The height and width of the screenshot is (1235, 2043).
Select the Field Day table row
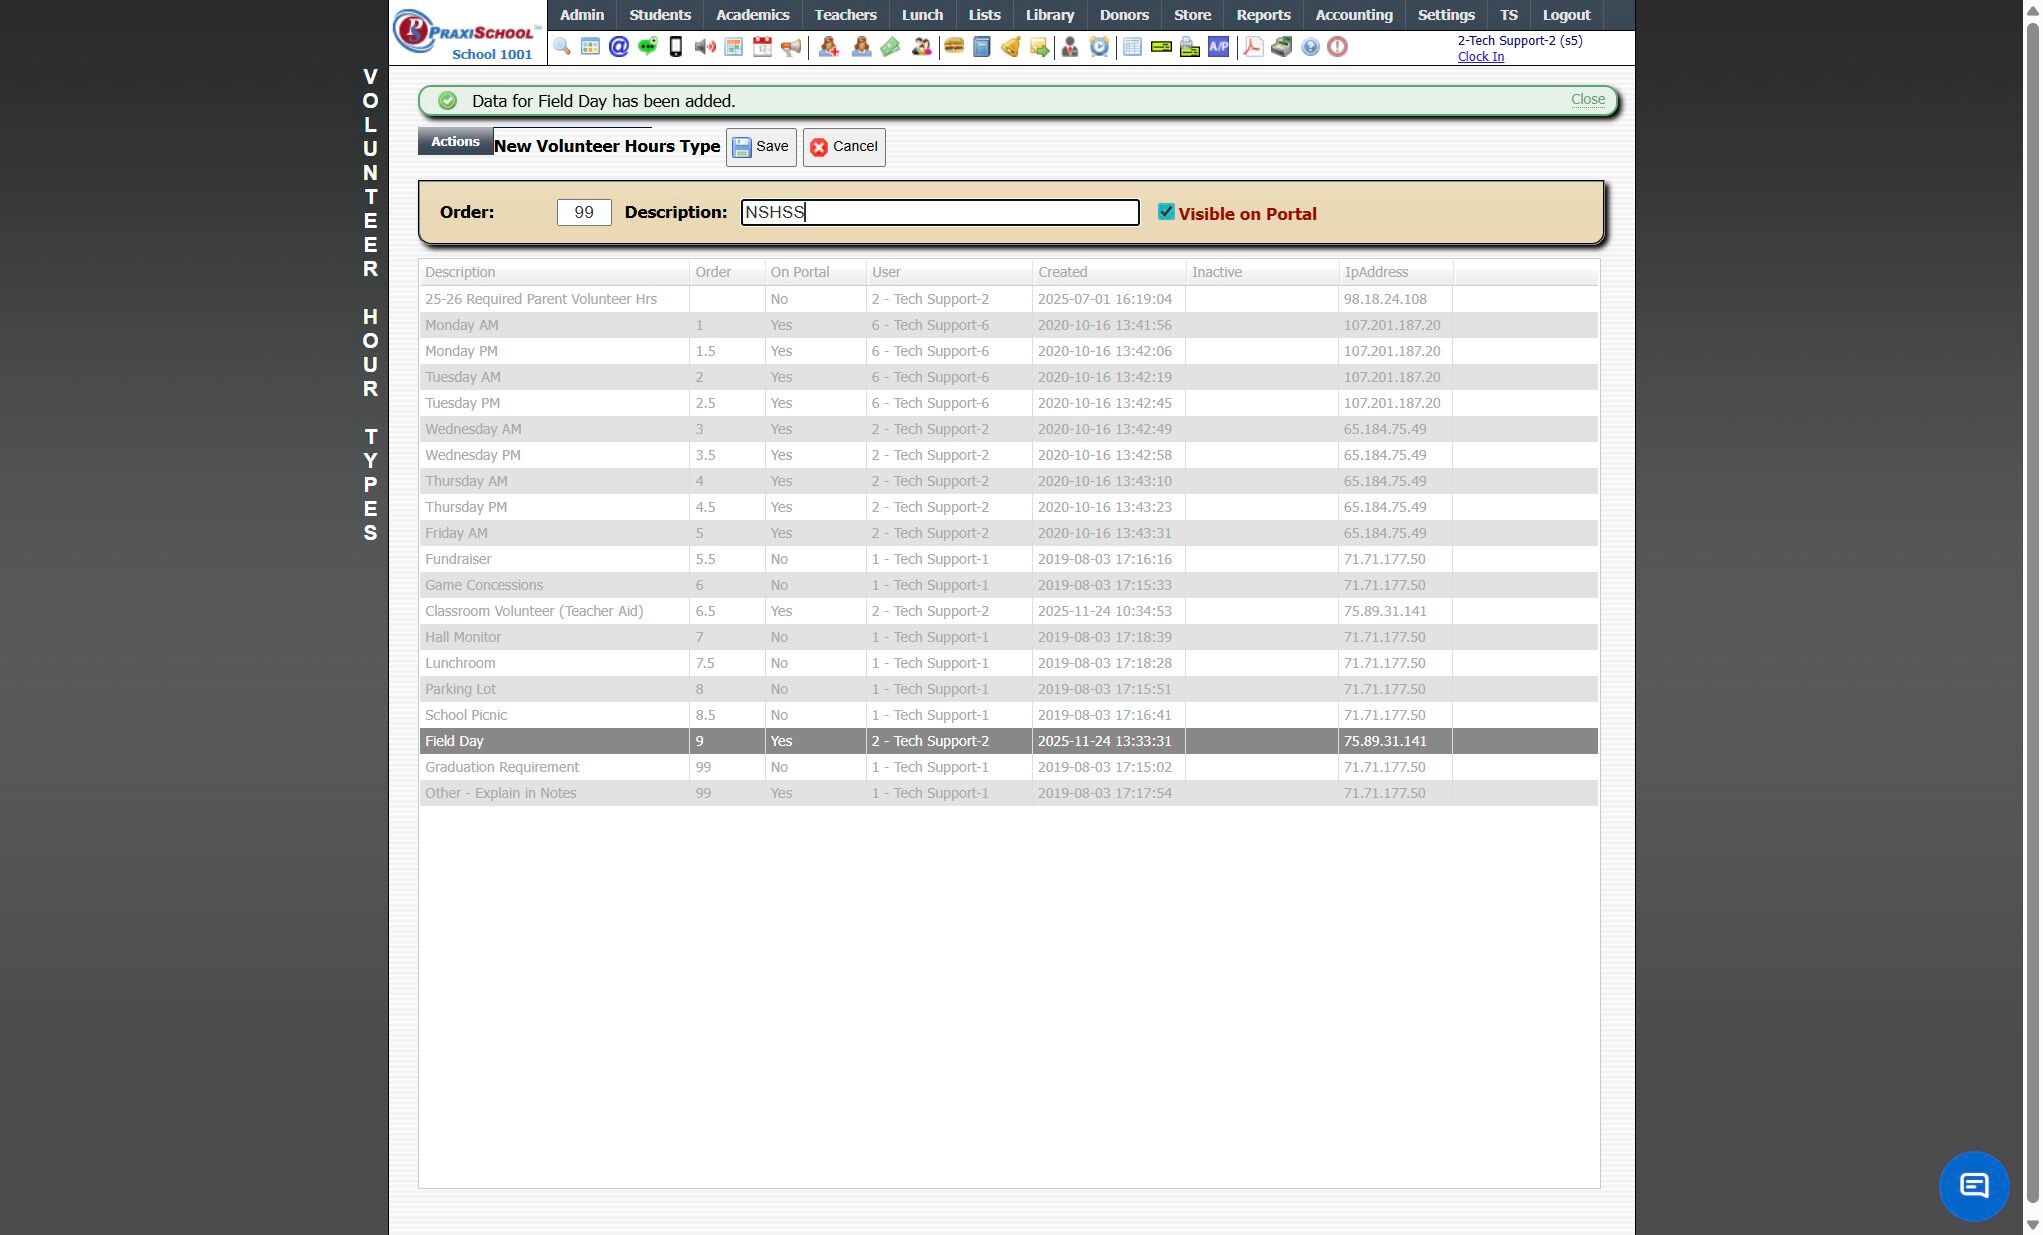pyautogui.click(x=1008, y=741)
